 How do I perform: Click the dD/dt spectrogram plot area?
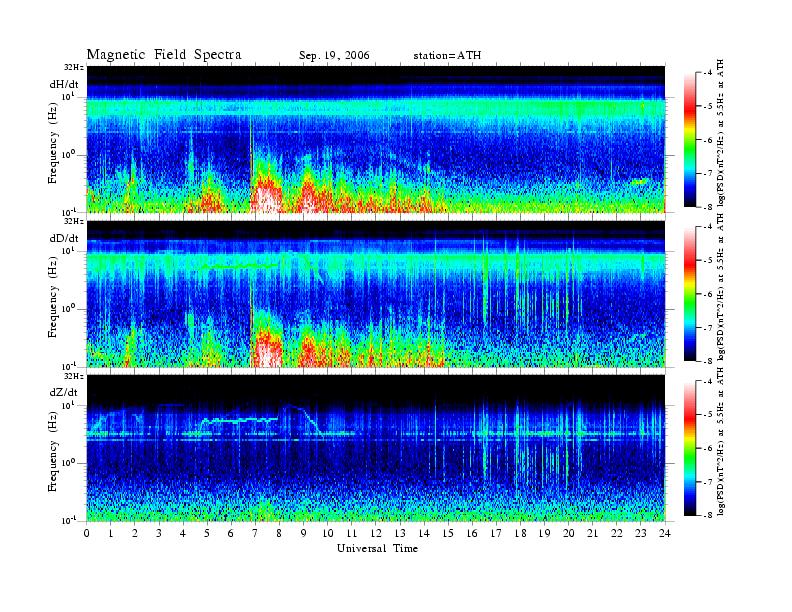tap(376, 294)
